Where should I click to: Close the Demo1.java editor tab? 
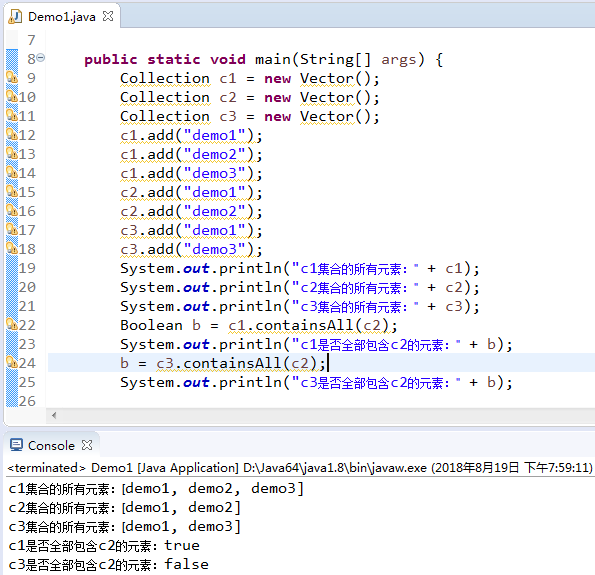point(108,16)
